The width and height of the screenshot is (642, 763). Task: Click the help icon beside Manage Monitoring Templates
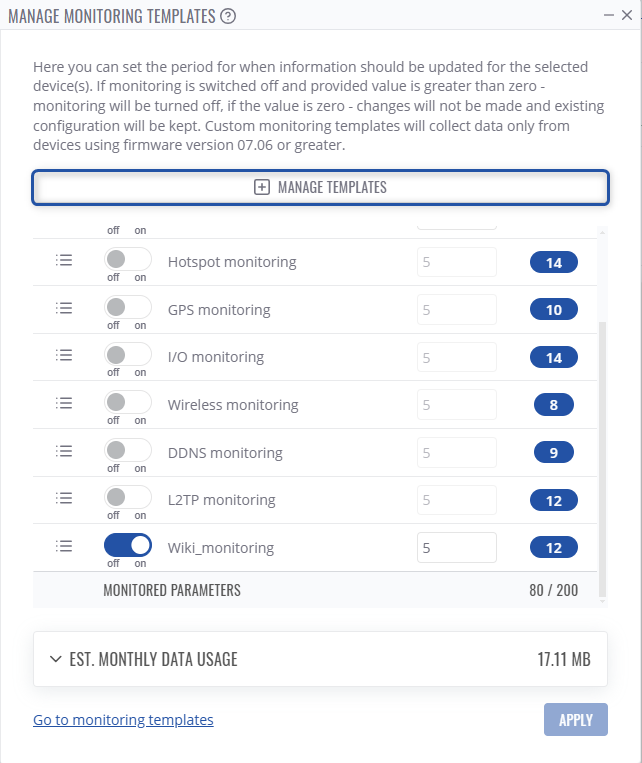pyautogui.click(x=229, y=16)
